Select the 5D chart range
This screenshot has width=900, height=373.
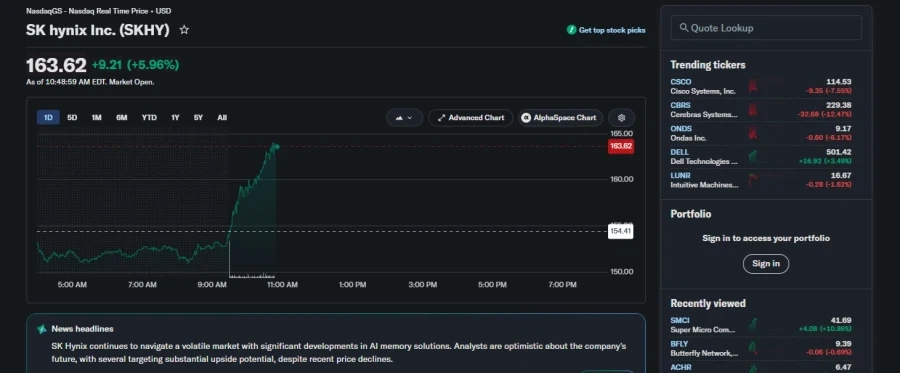[x=72, y=118]
